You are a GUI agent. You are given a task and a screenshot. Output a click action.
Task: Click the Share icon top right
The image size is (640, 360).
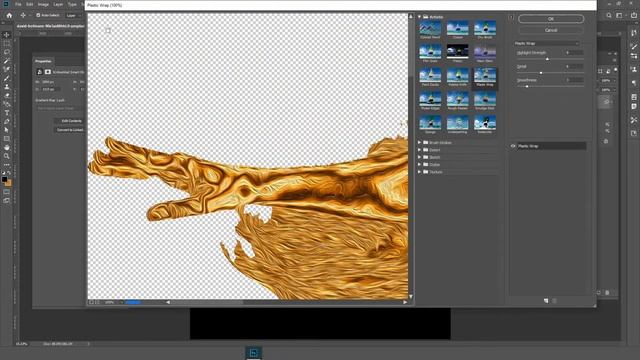pos(634,16)
